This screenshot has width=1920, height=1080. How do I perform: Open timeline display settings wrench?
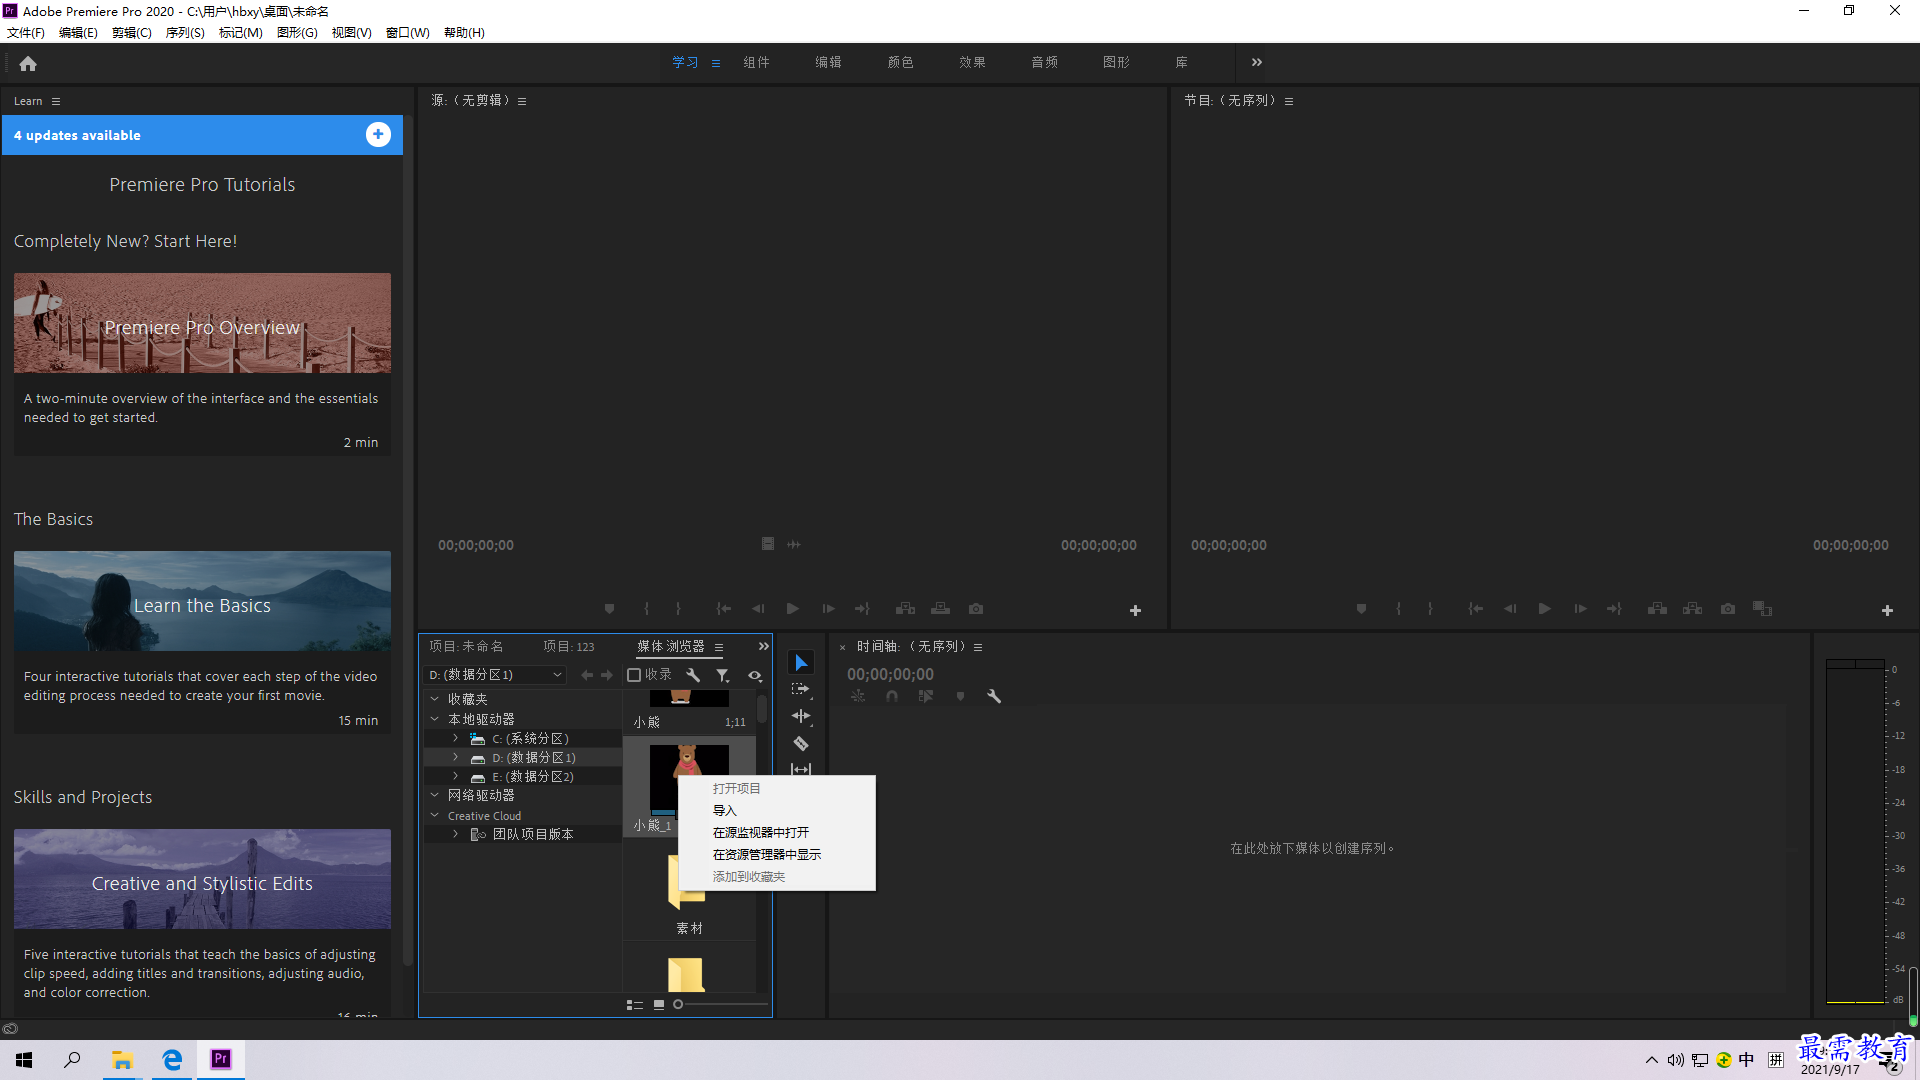pyautogui.click(x=994, y=696)
